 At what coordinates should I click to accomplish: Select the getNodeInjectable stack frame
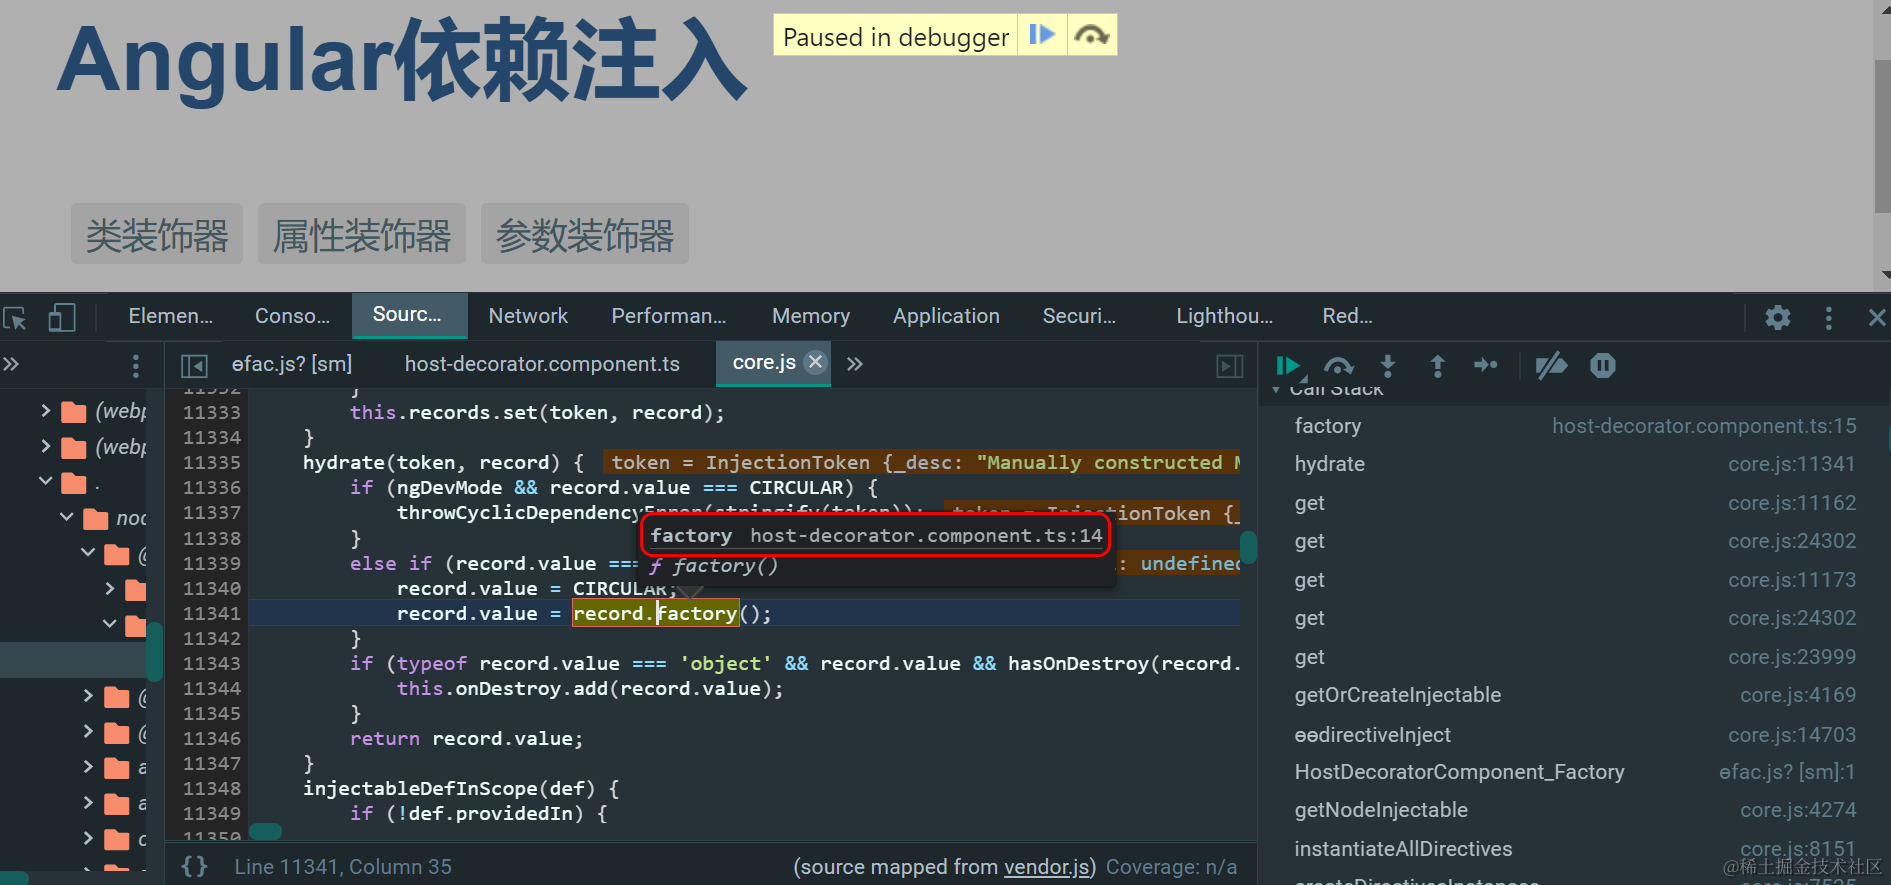pyautogui.click(x=1575, y=810)
